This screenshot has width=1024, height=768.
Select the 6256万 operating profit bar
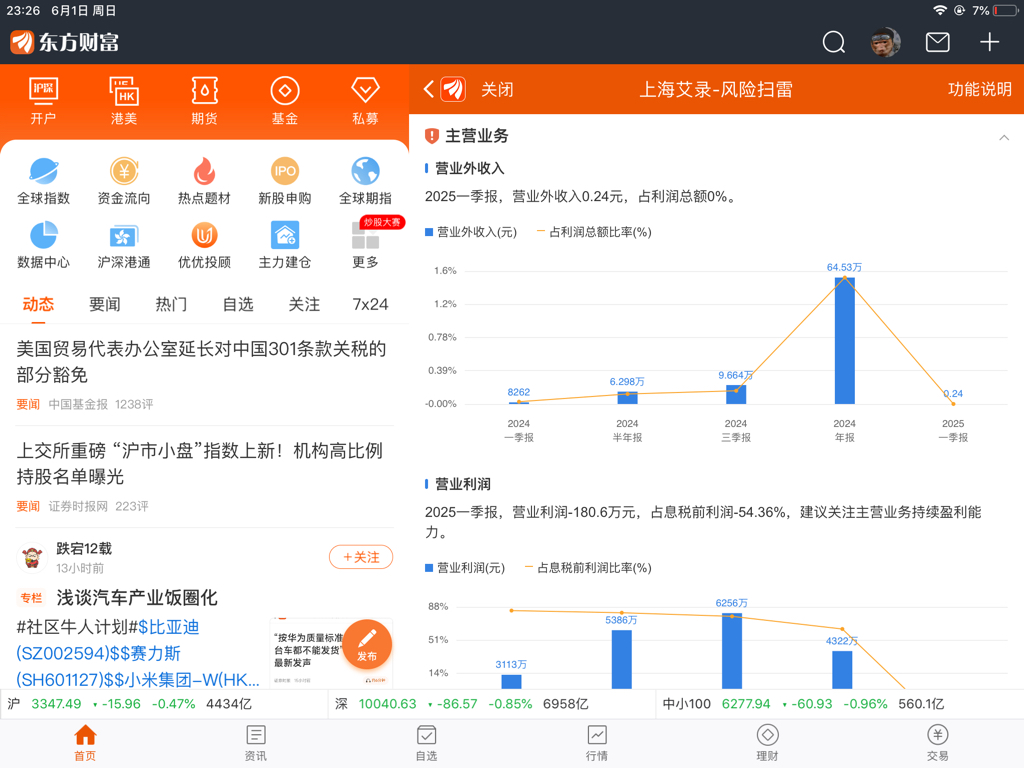pos(731,650)
